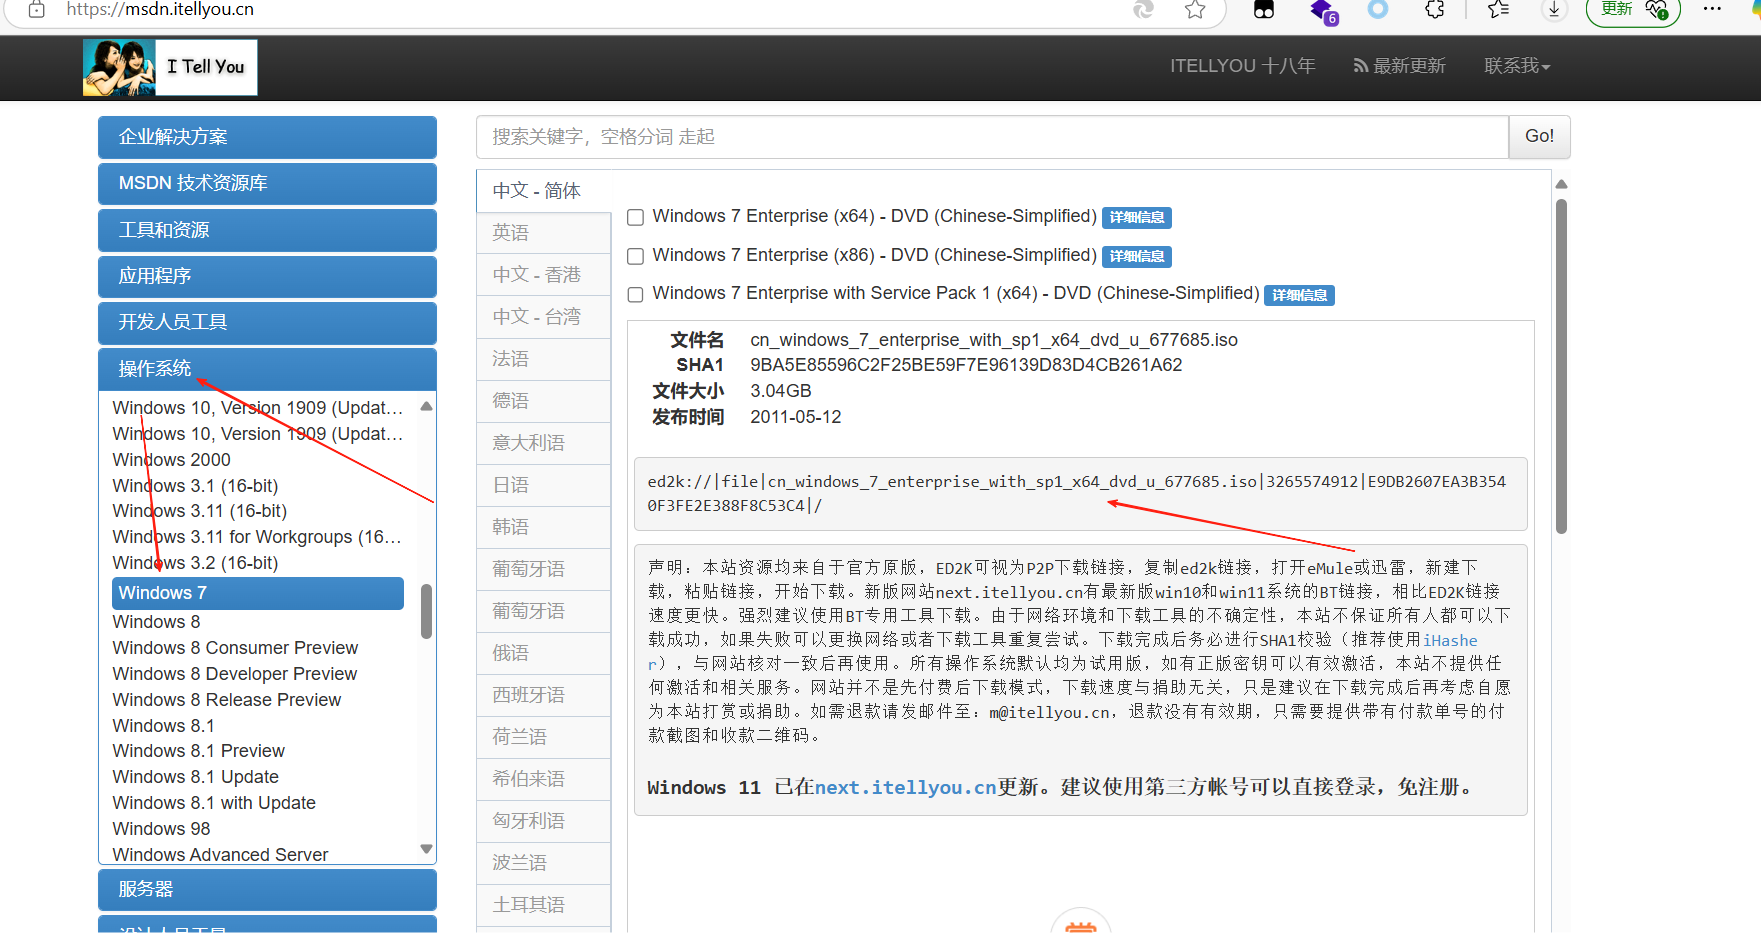
Task: Select the 中文 - 简体 language tab
Action: [544, 191]
